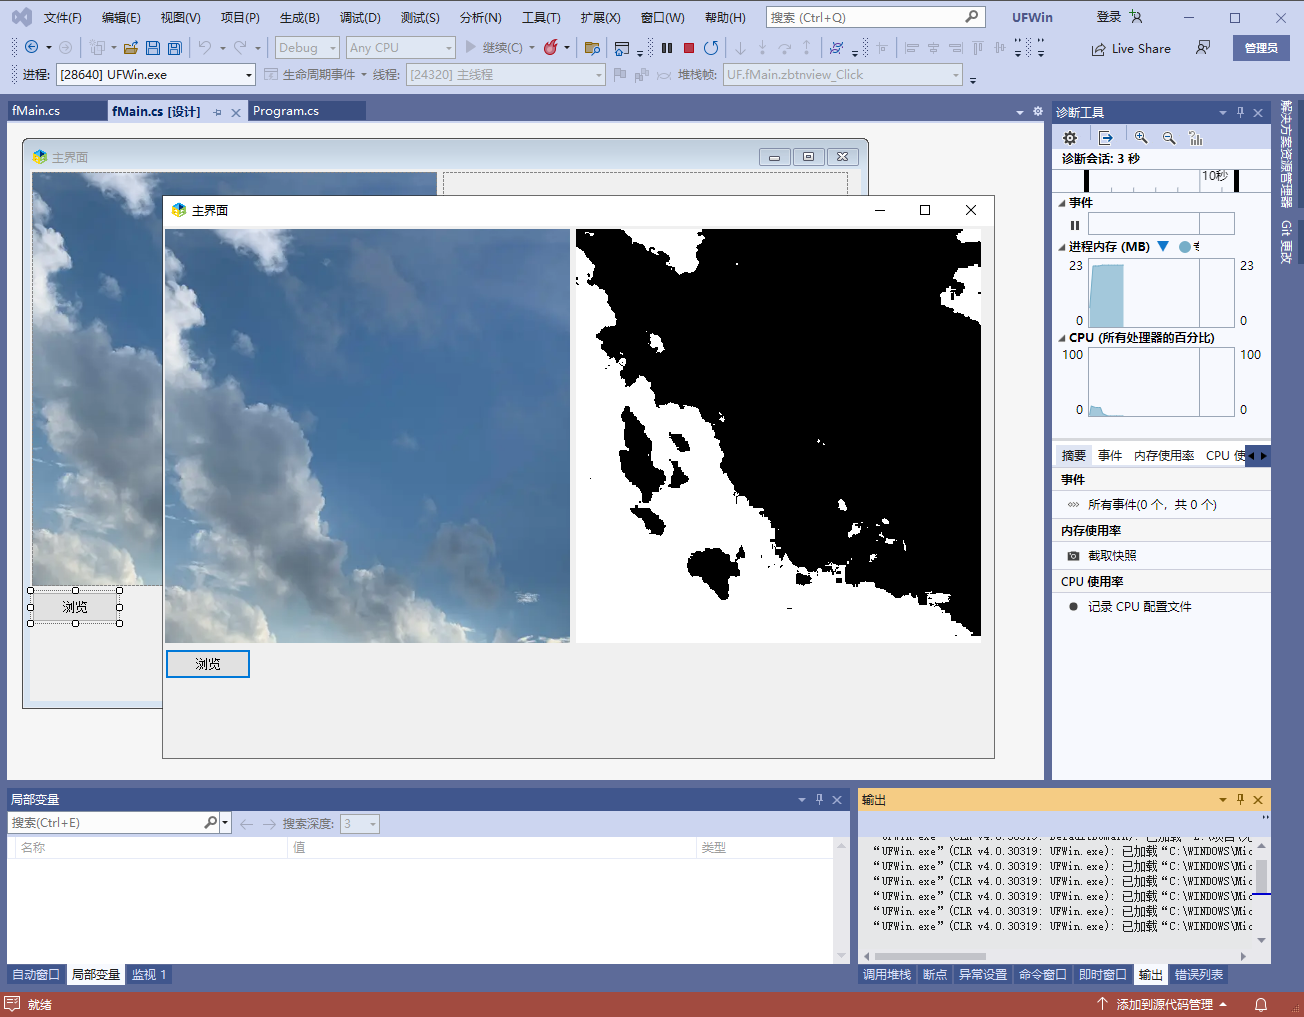1304x1017 pixels.
Task: Collapse the CPU (所有处理器的百分比) section
Action: (1062, 338)
